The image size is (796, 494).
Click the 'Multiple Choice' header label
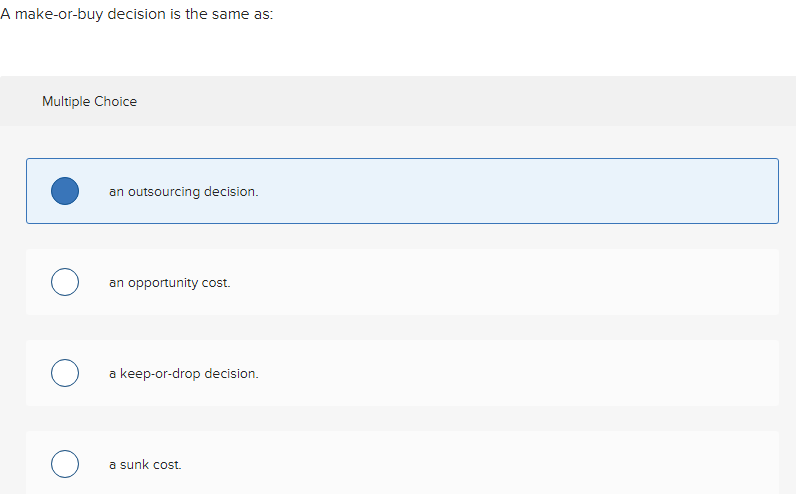coord(89,102)
